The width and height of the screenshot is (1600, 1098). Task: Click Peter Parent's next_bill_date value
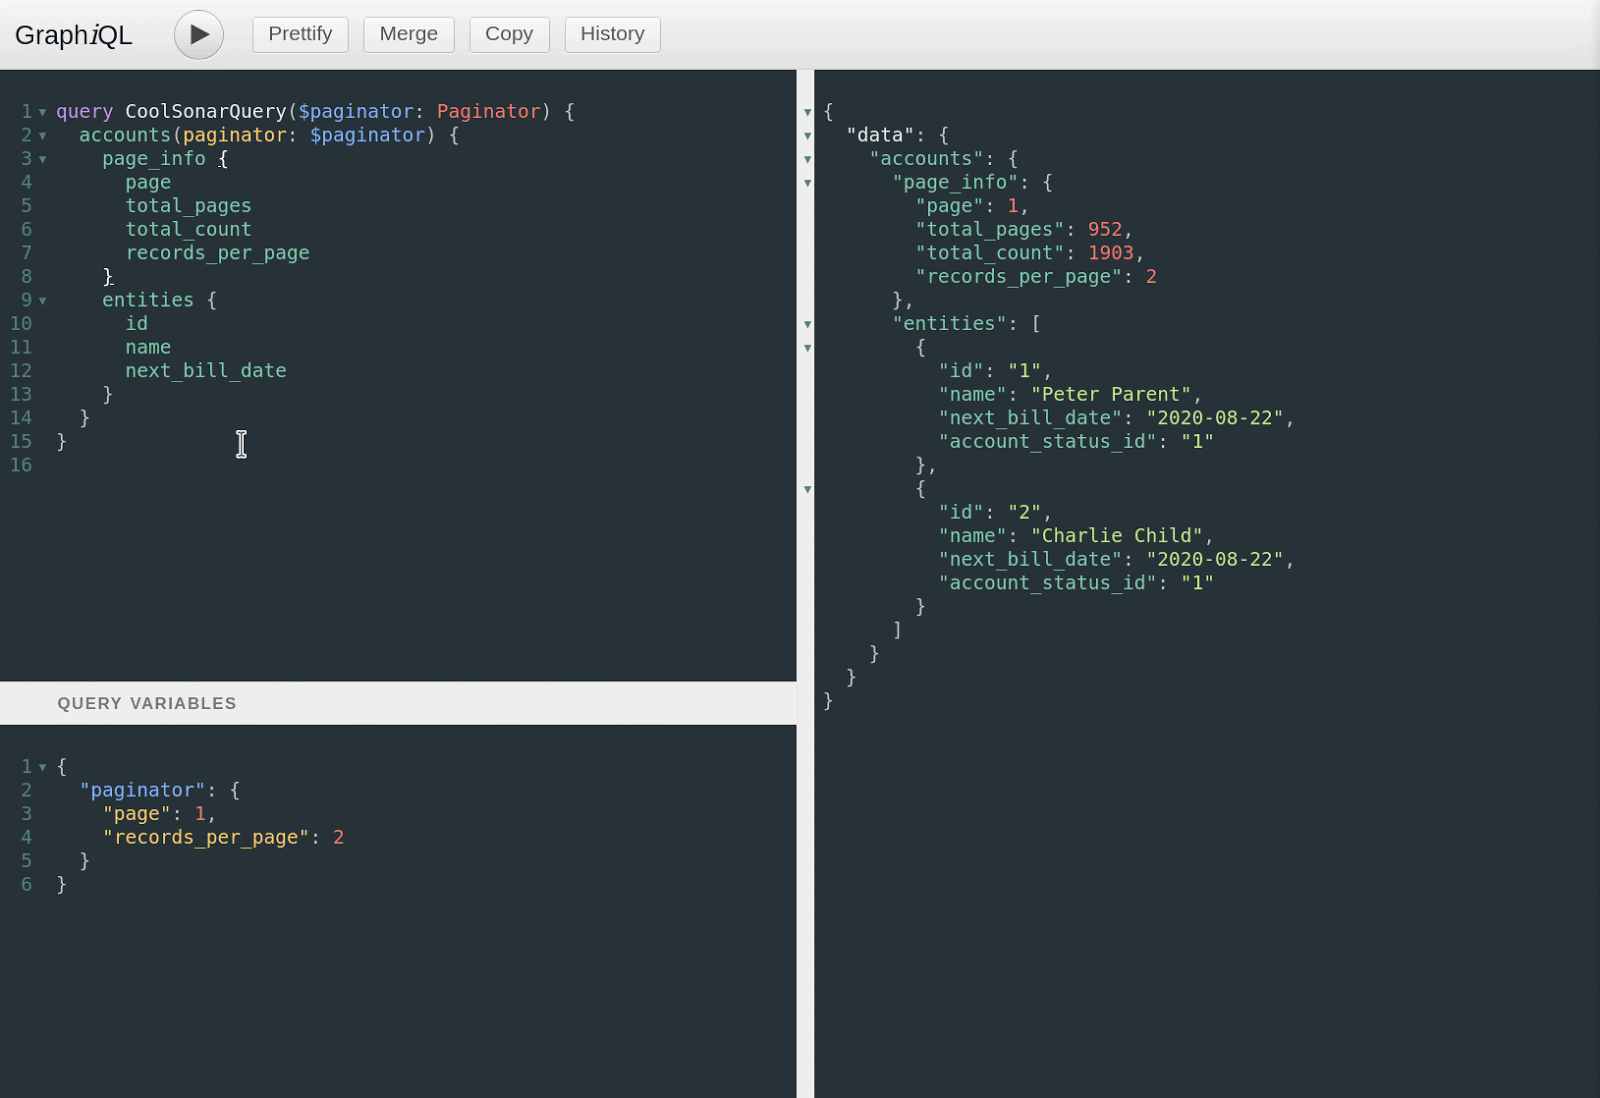pyautogui.click(x=1215, y=417)
